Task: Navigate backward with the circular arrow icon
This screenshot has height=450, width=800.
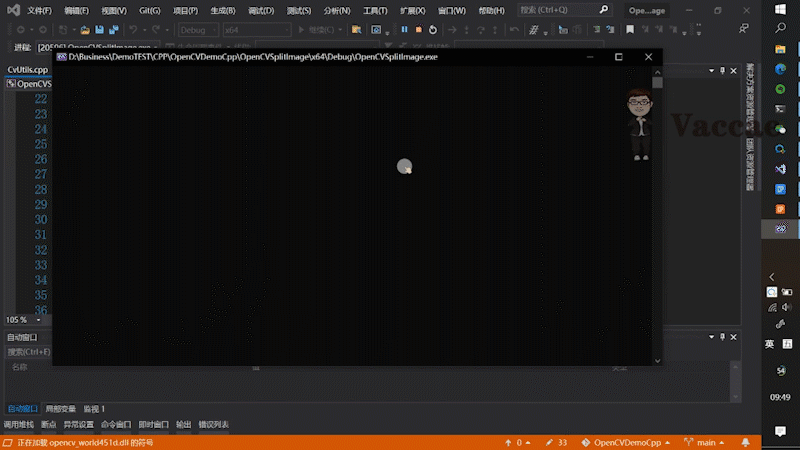Action: (x=20, y=30)
